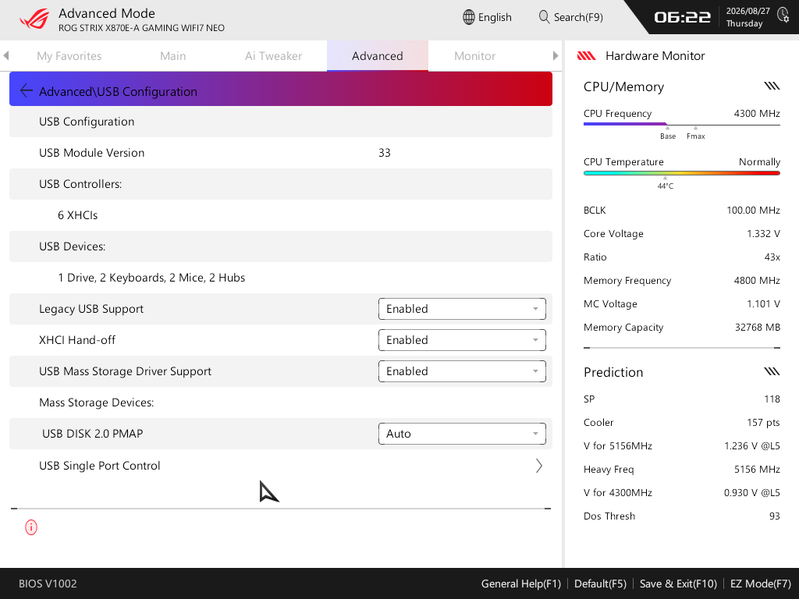Open Search(F9)

point(571,17)
